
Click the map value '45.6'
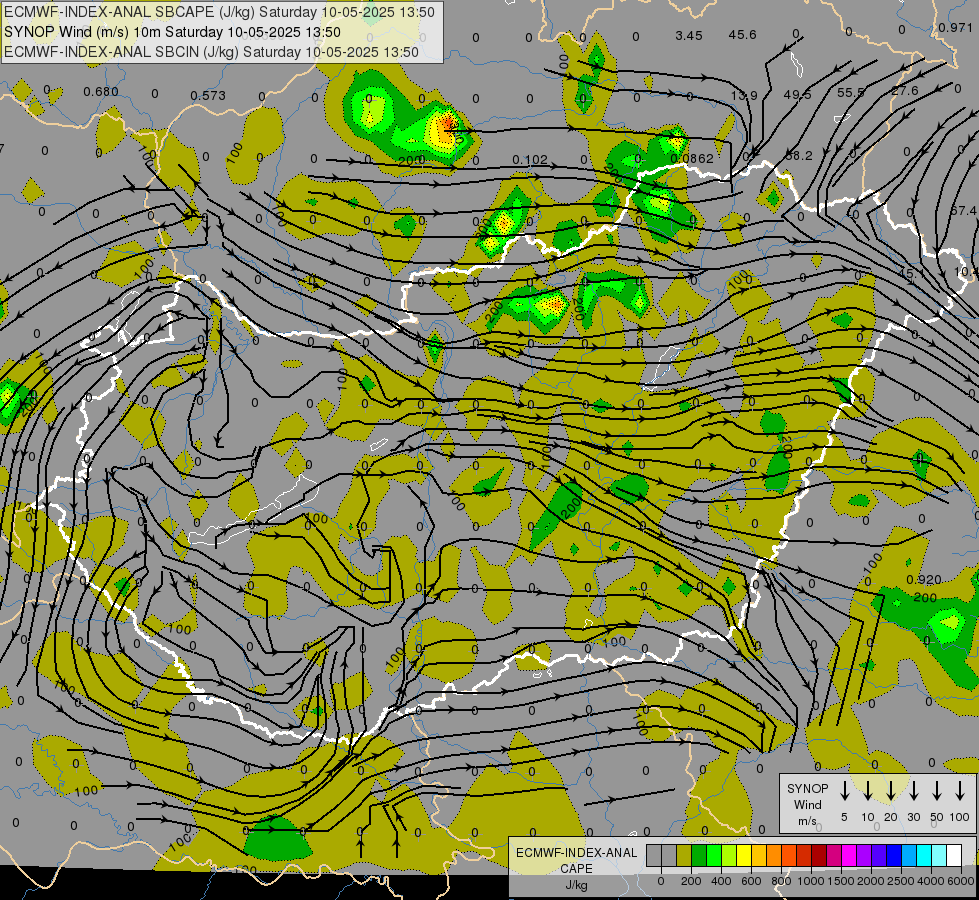point(742,34)
